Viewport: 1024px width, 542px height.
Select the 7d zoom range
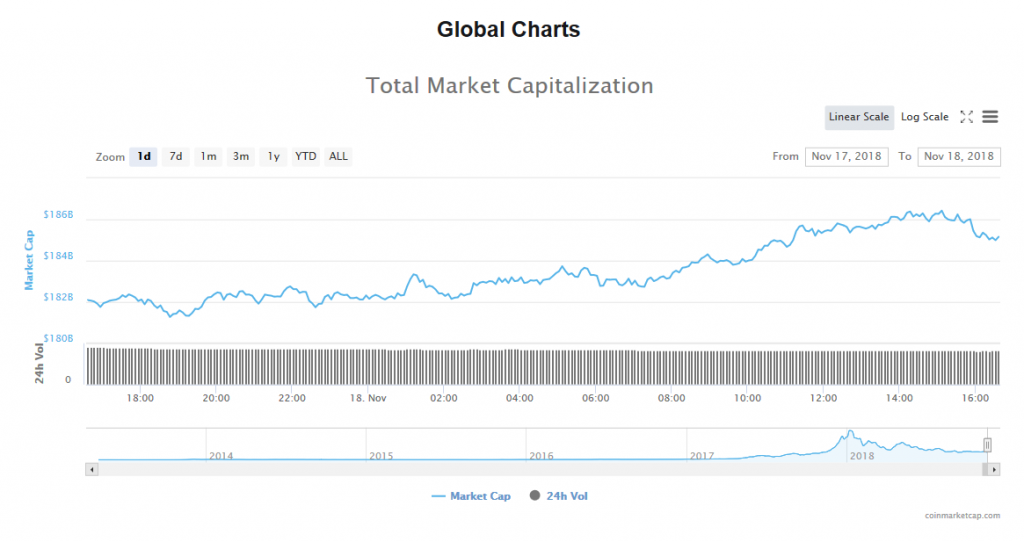tap(175, 156)
